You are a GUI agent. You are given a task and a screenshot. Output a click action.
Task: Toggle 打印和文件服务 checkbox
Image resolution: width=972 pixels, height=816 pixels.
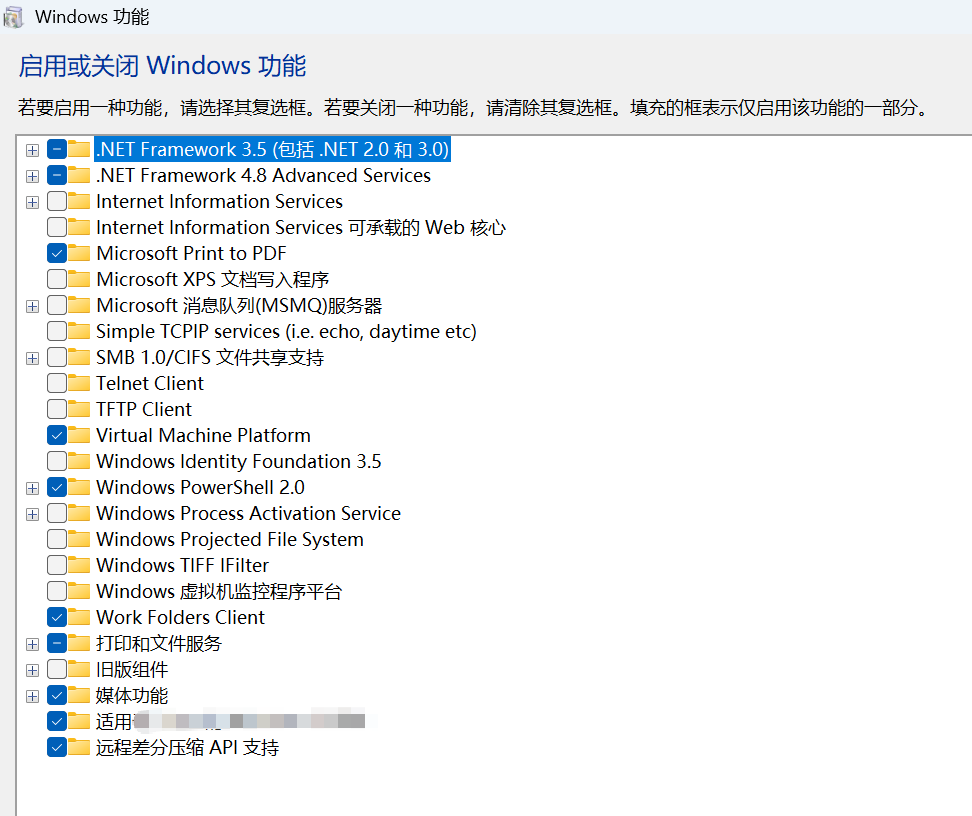point(57,644)
